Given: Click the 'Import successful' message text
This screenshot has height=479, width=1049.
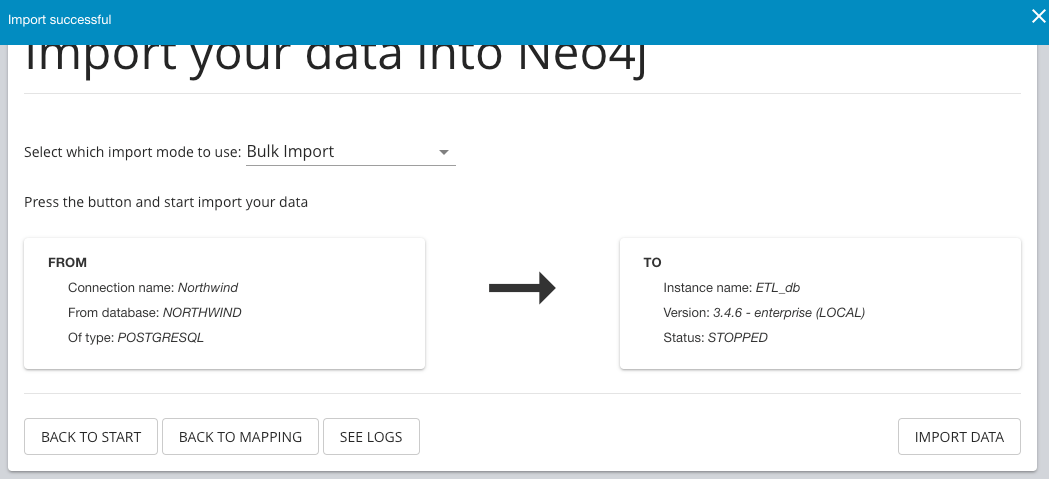Looking at the screenshot, I should (x=60, y=19).
